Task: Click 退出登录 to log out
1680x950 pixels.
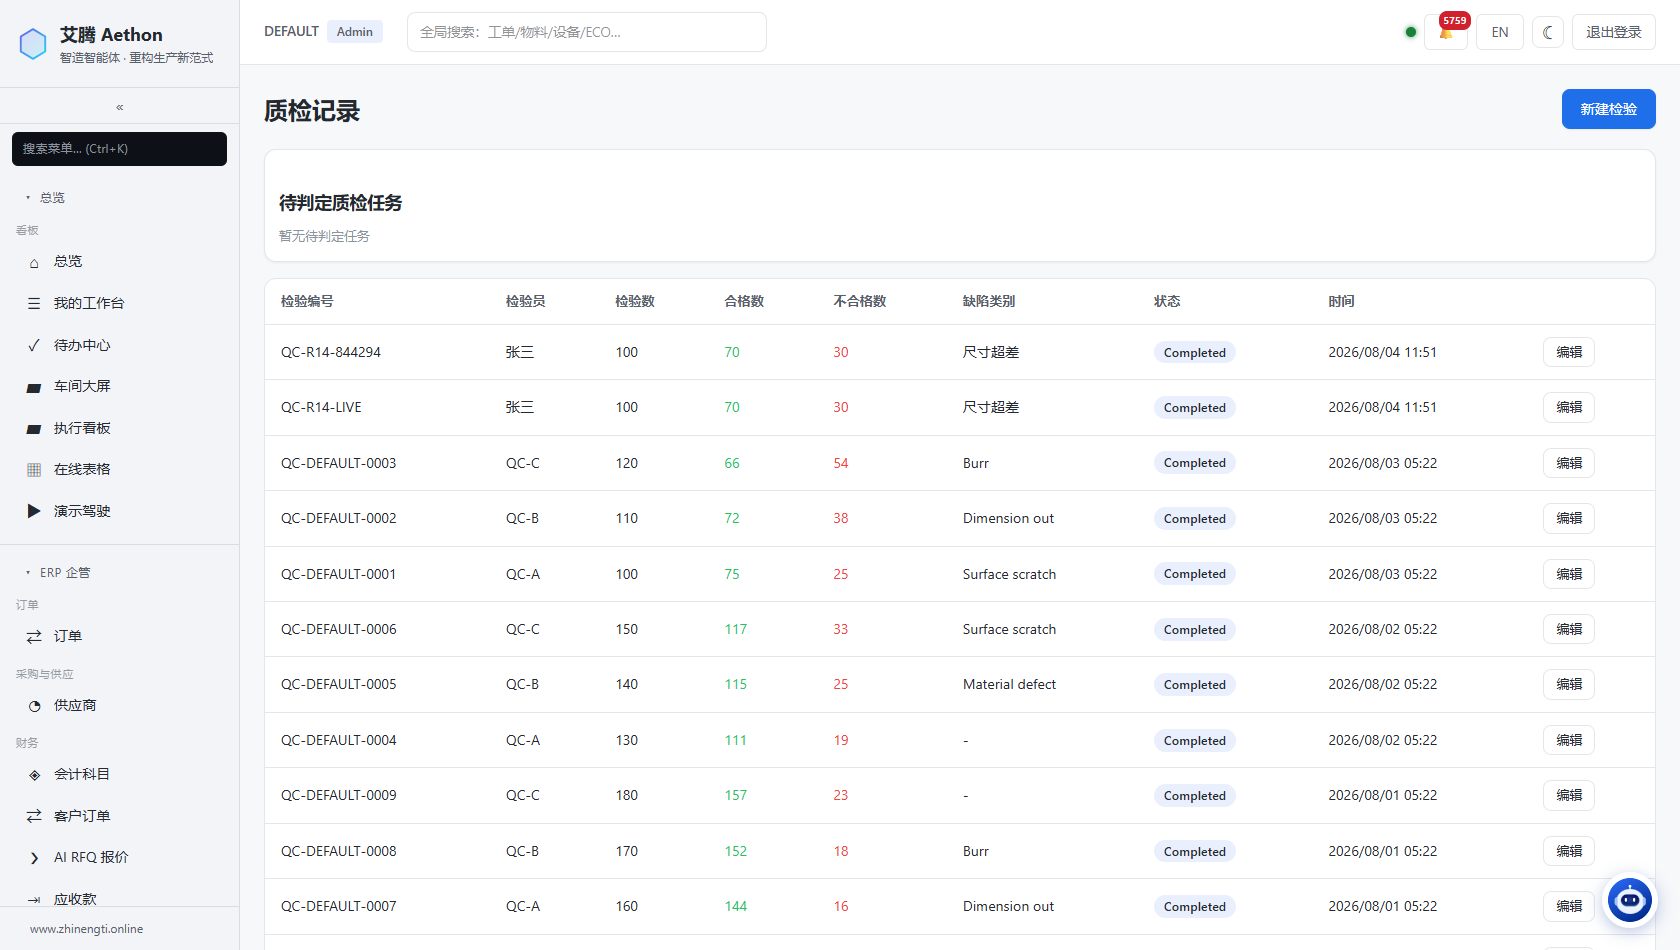Action: click(1613, 32)
